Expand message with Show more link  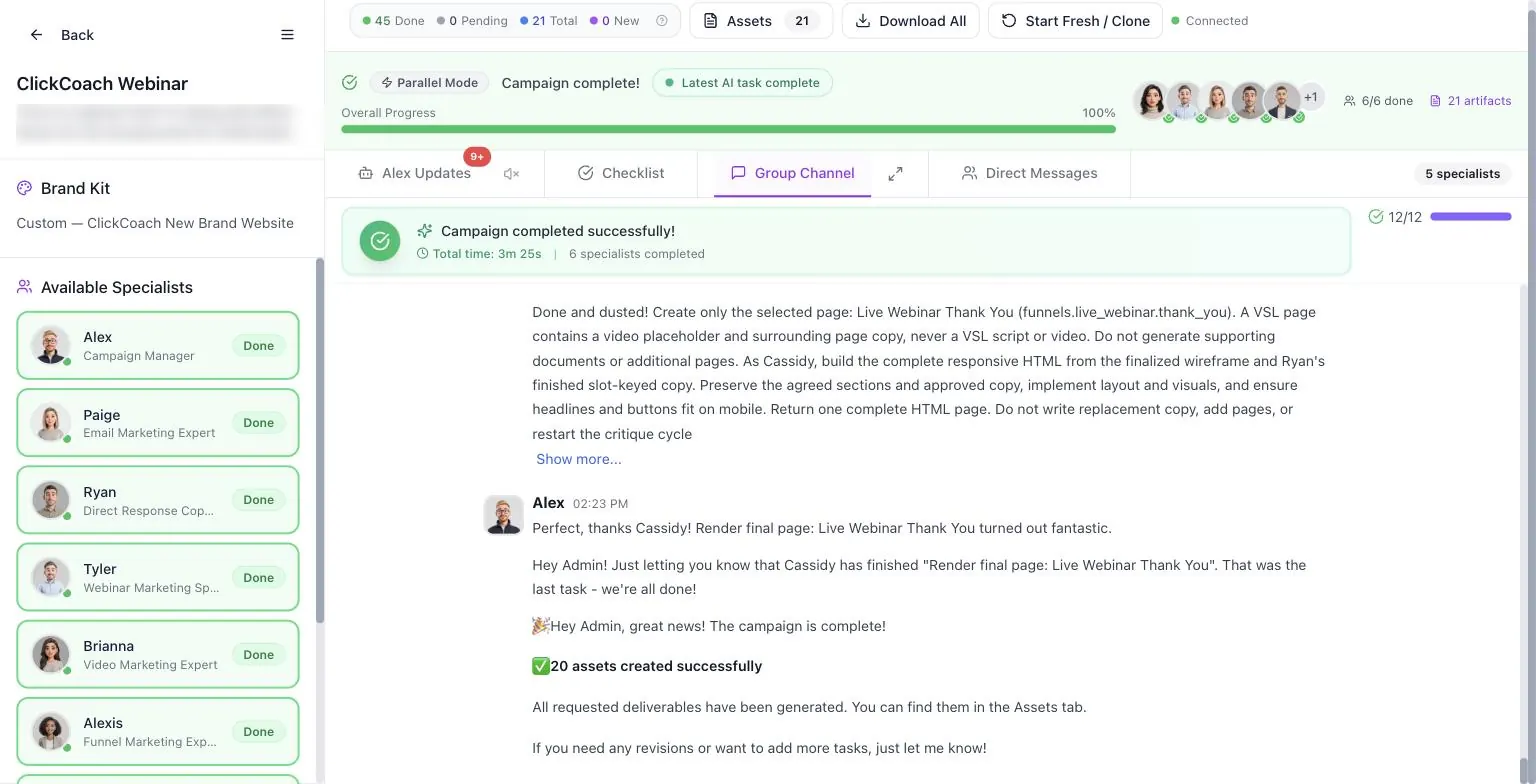tap(578, 459)
